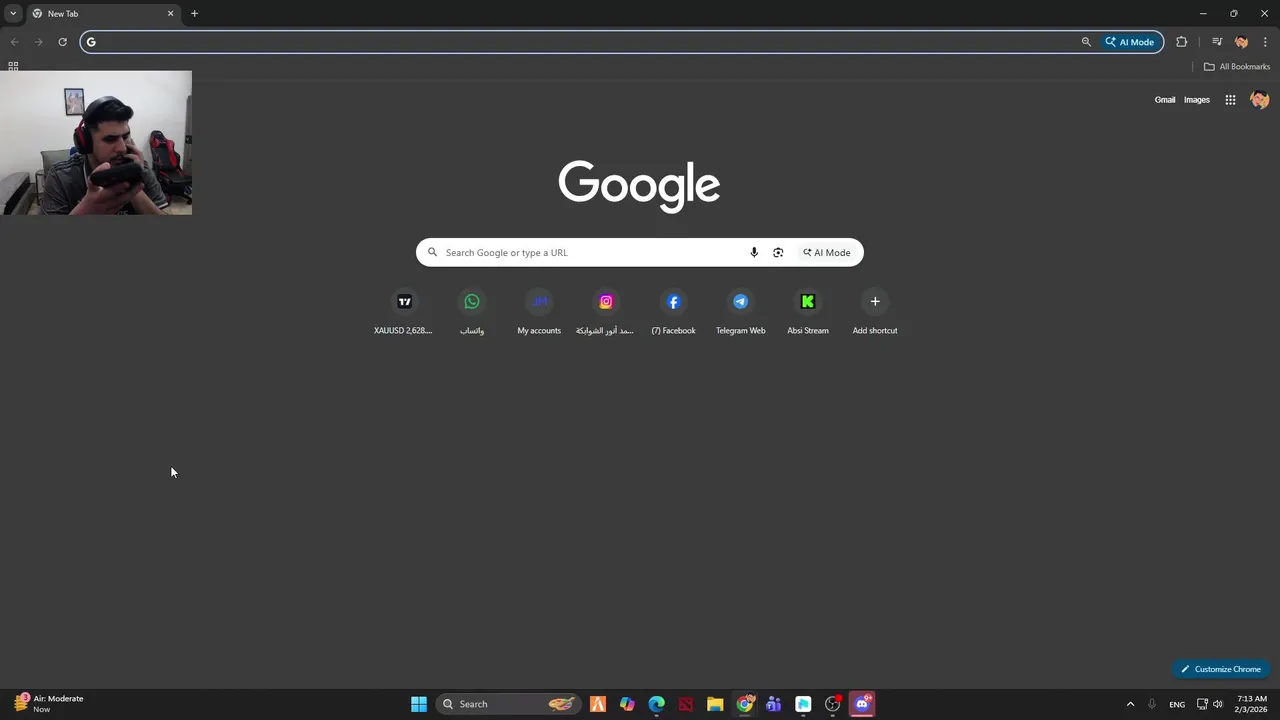Open the Windows Start menu
Image resolution: width=1280 pixels, height=720 pixels.
click(x=419, y=704)
